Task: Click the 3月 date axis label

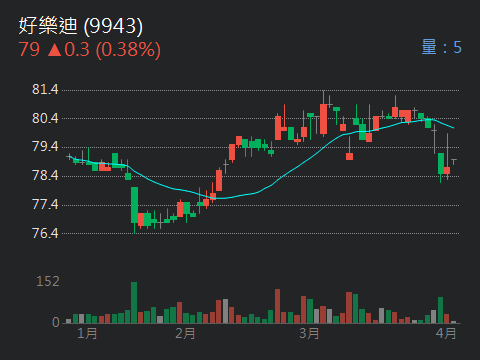Action: (309, 333)
